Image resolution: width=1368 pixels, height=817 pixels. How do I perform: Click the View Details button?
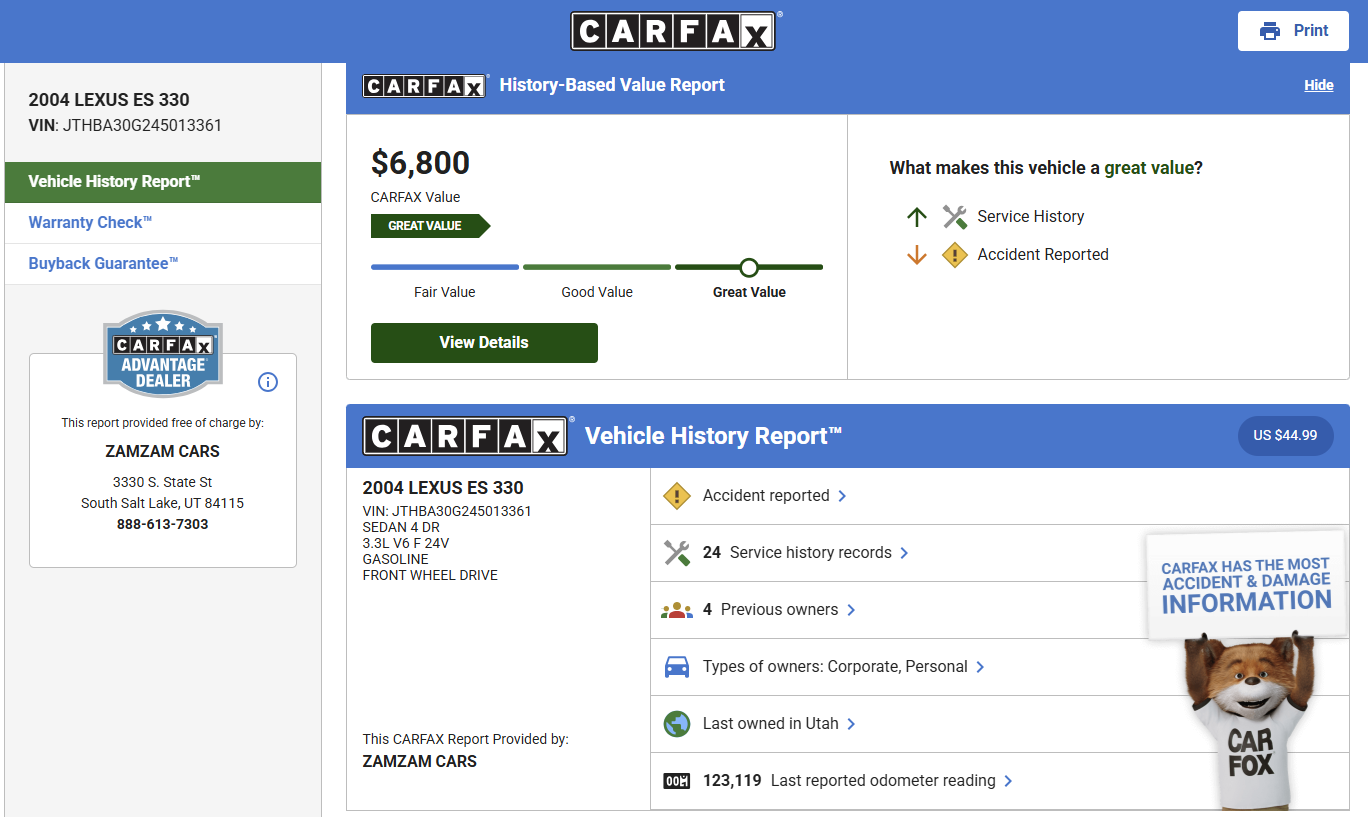coord(484,343)
